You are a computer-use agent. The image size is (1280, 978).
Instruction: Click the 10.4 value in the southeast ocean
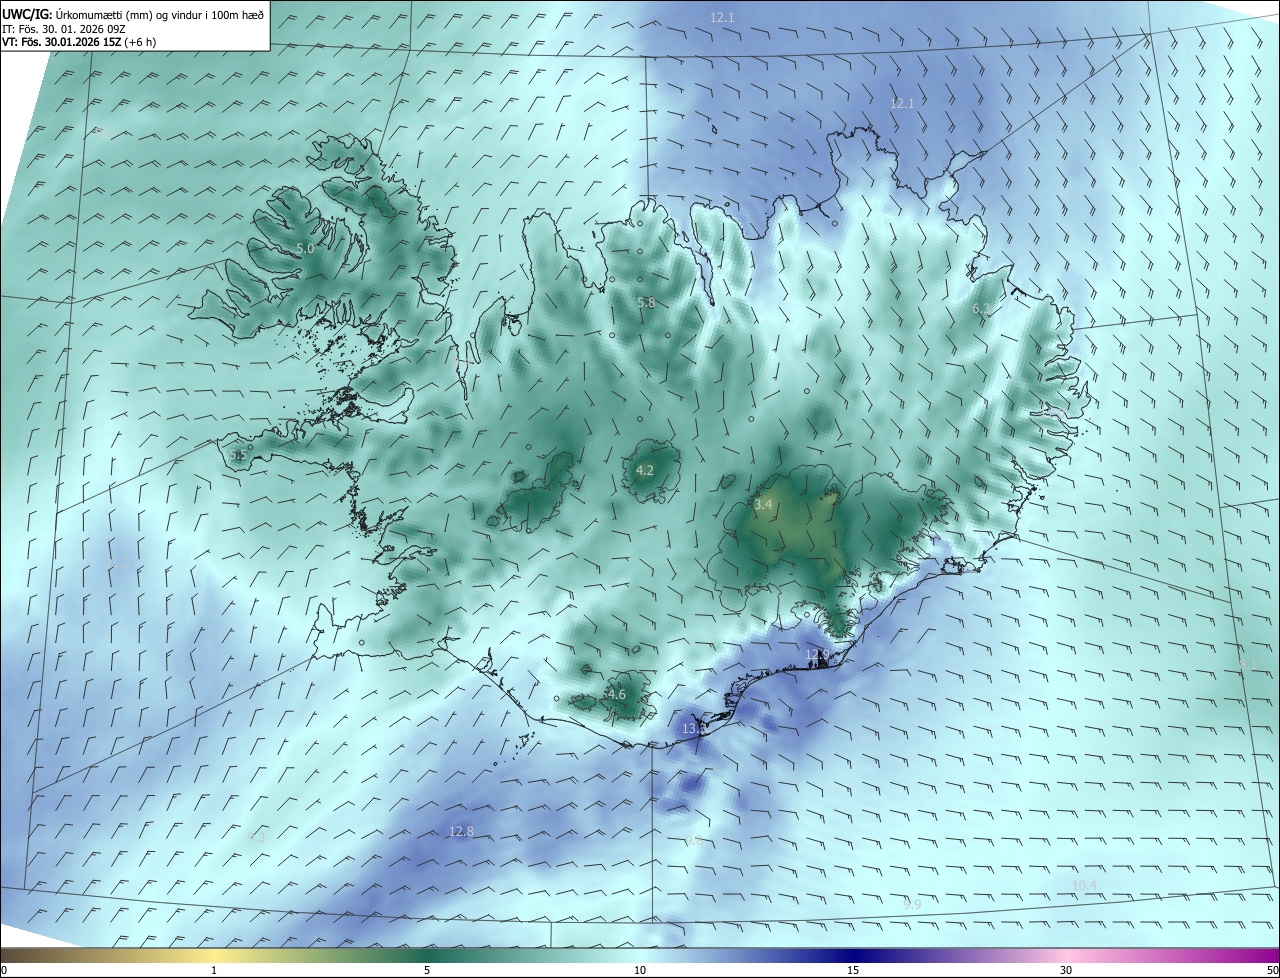(1084, 885)
